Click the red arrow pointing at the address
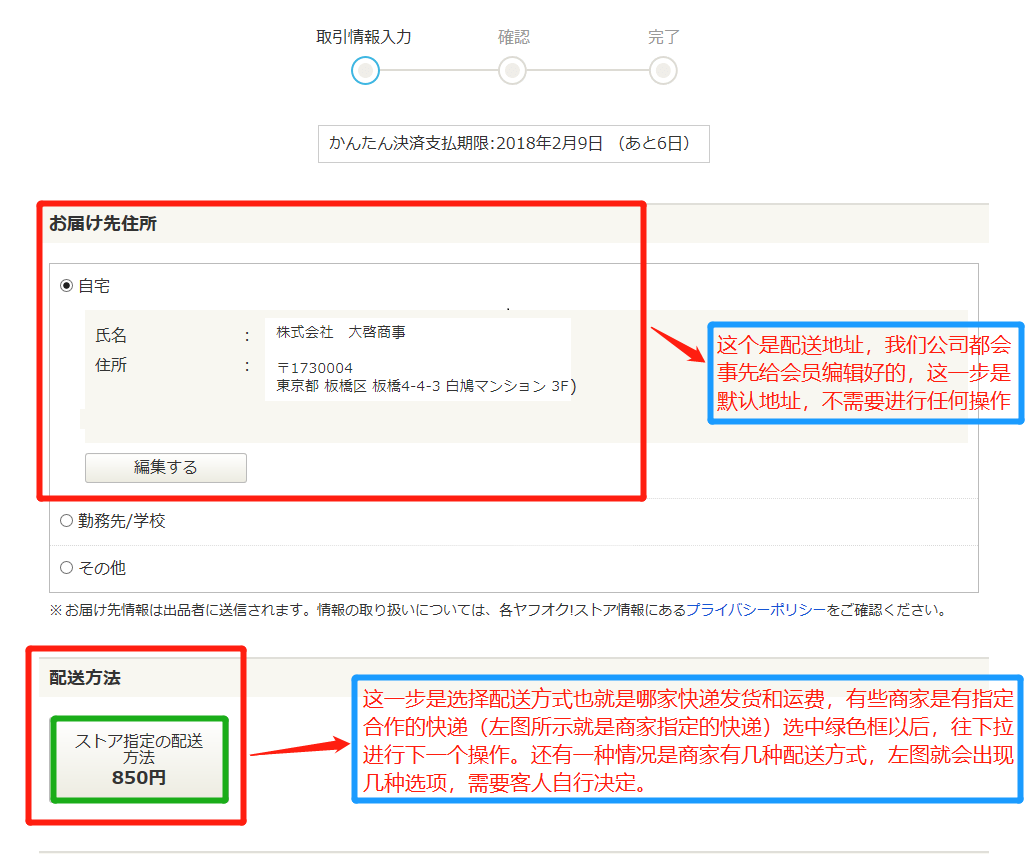This screenshot has width=1028, height=854. click(678, 344)
